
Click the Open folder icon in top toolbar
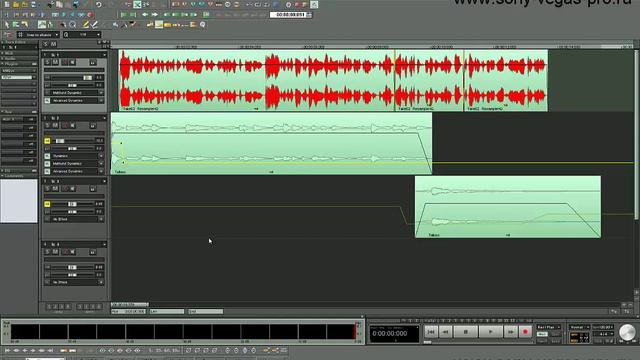point(16,4)
